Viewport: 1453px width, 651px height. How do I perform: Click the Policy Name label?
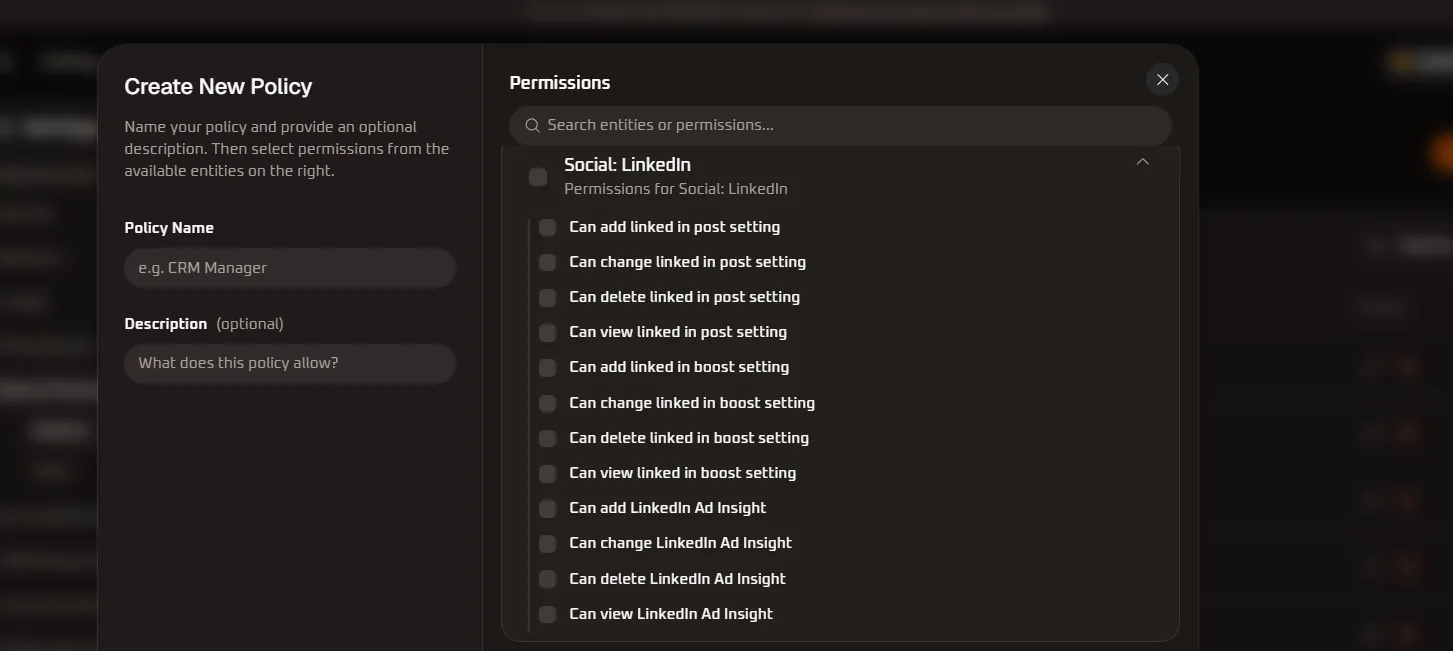pos(169,228)
